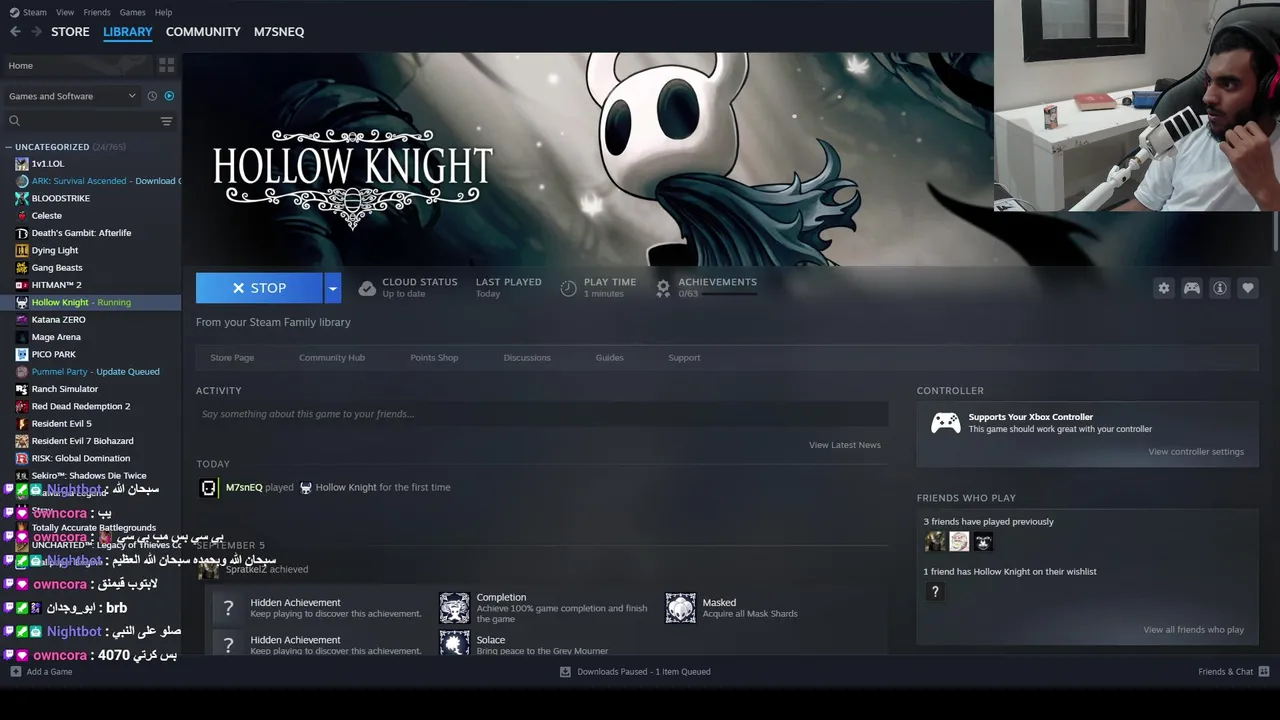1280x720 pixels.
Task: Select Red Dead Redemption 2
Action: click(81, 406)
